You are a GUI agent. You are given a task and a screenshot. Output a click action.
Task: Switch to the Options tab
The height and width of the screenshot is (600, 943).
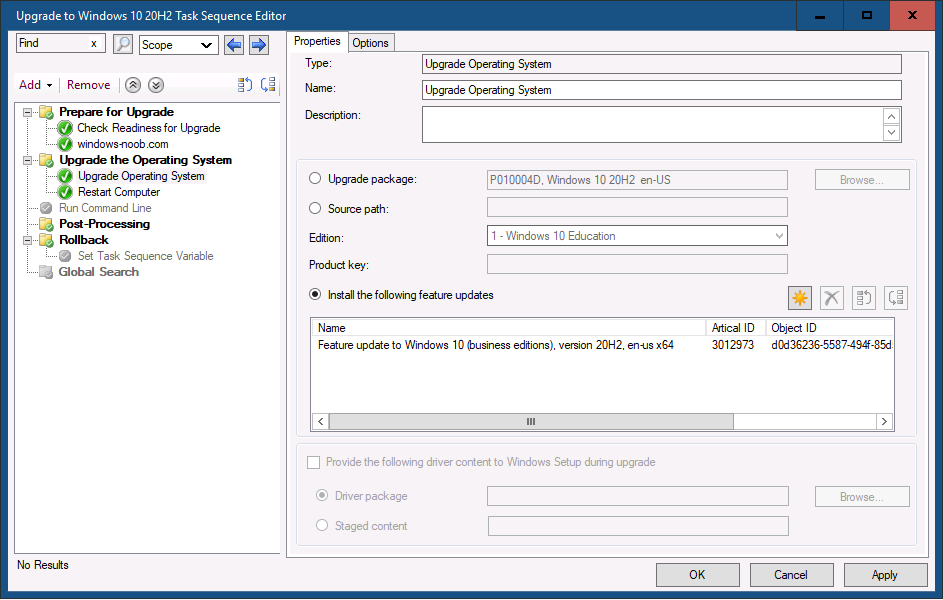[x=370, y=43]
